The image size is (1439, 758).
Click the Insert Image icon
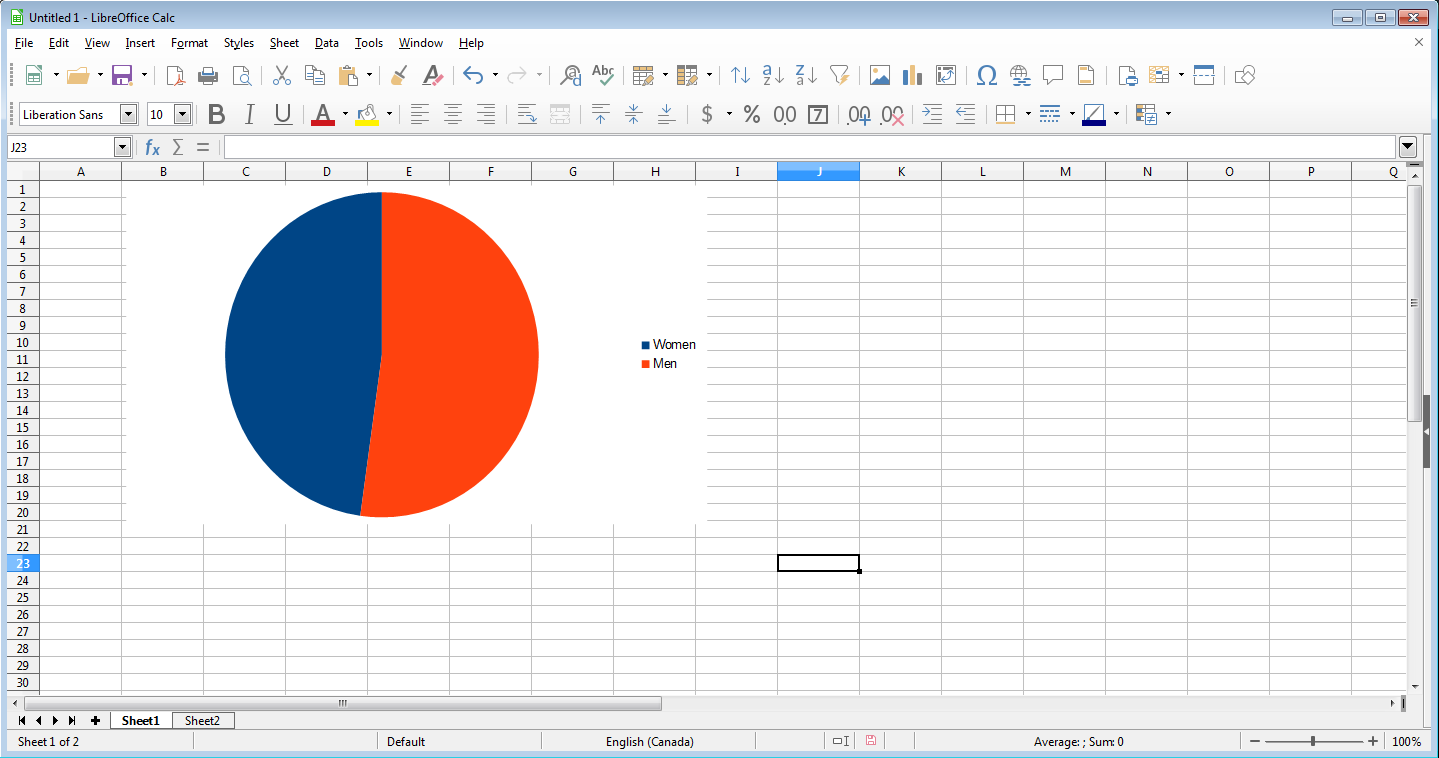pos(880,75)
